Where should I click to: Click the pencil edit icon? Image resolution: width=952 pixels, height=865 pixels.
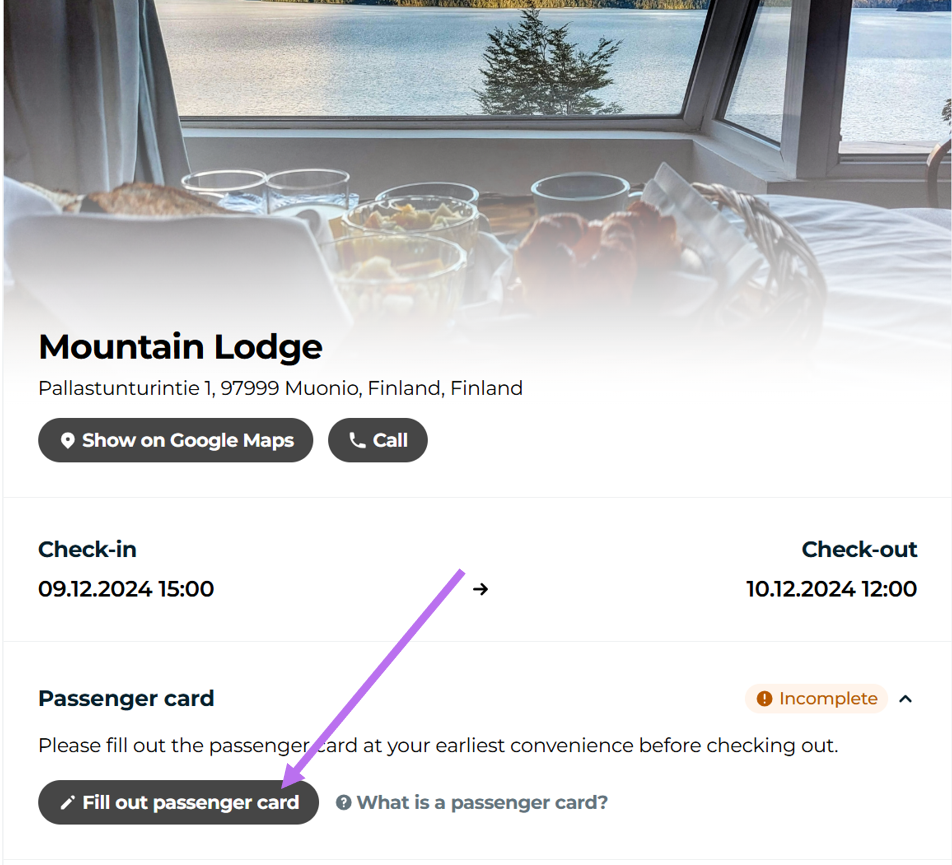coord(67,803)
